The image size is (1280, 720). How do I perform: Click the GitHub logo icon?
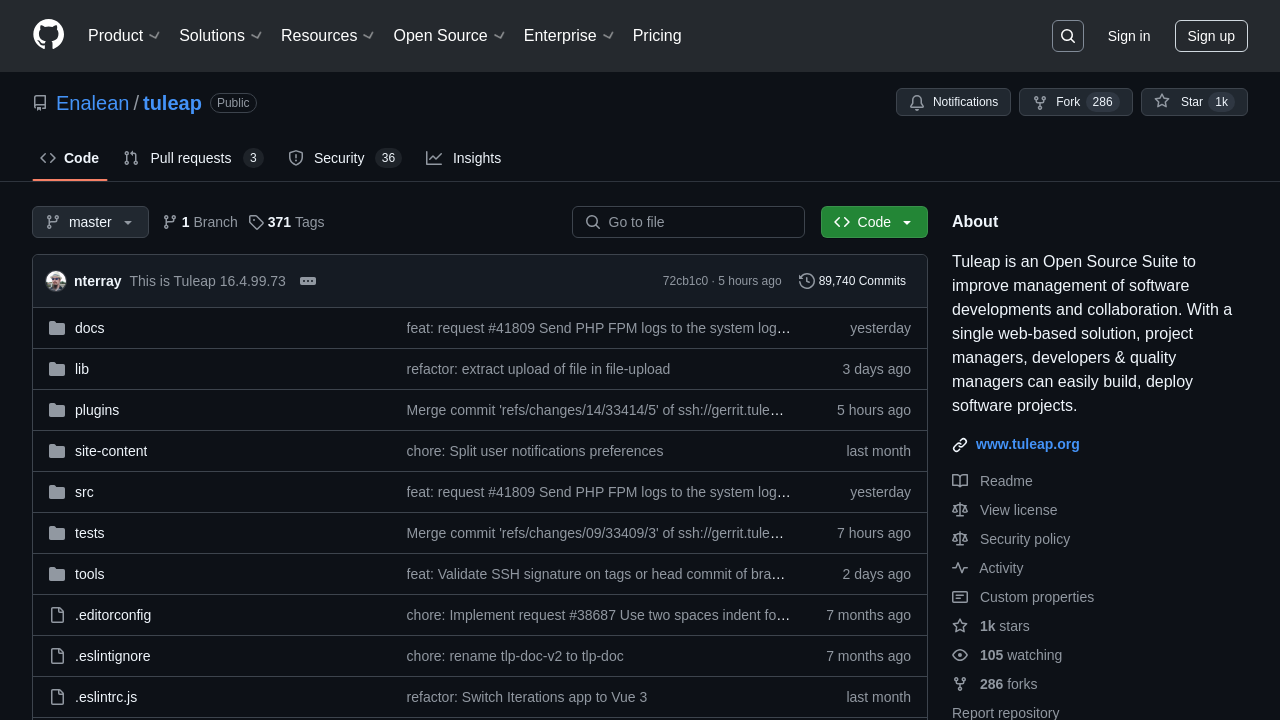pyautogui.click(x=48, y=35)
